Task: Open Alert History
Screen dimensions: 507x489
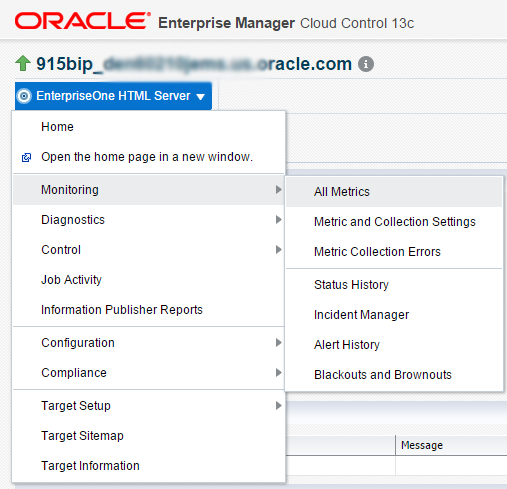Action: point(394,345)
